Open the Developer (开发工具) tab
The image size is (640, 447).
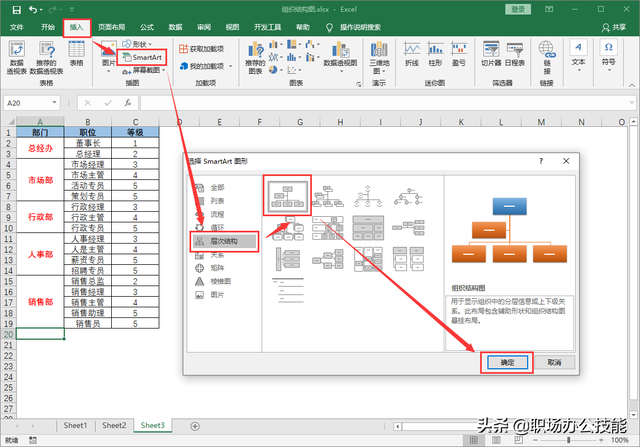tap(267, 27)
